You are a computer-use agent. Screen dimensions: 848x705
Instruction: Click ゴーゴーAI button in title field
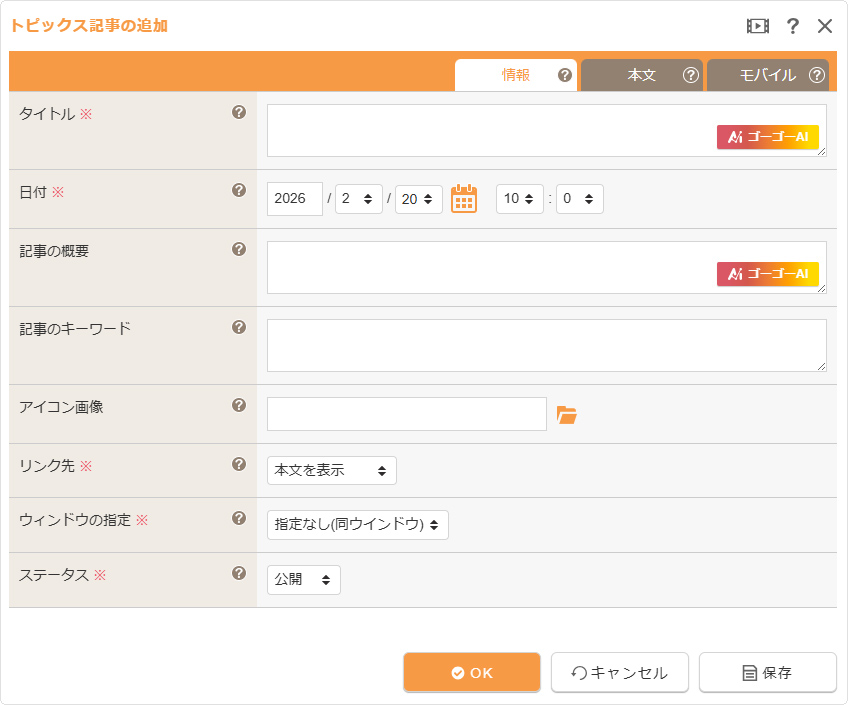(767, 137)
